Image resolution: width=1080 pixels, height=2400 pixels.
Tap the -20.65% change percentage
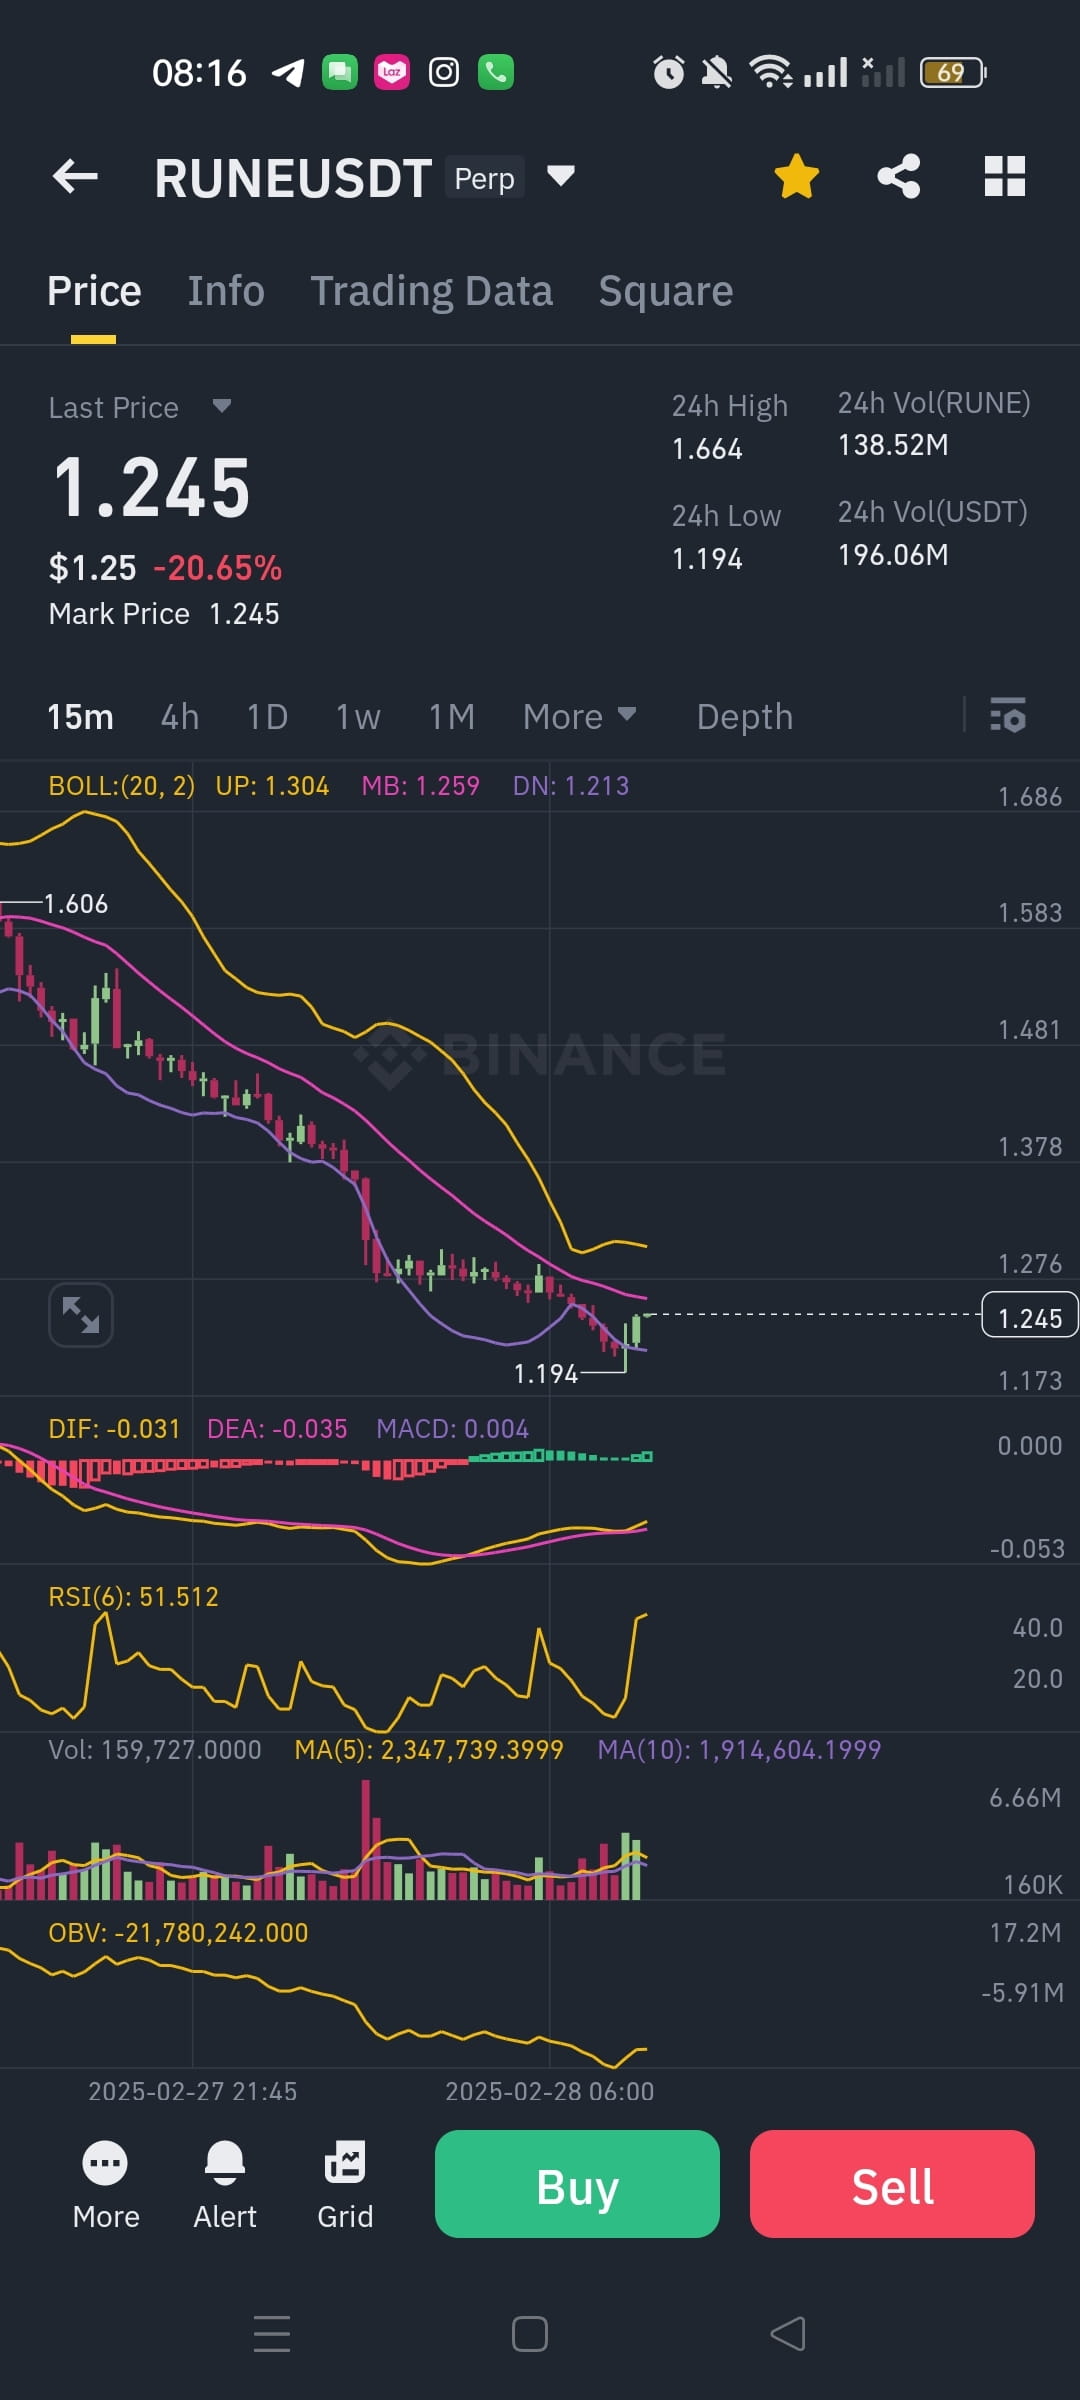pyautogui.click(x=217, y=568)
